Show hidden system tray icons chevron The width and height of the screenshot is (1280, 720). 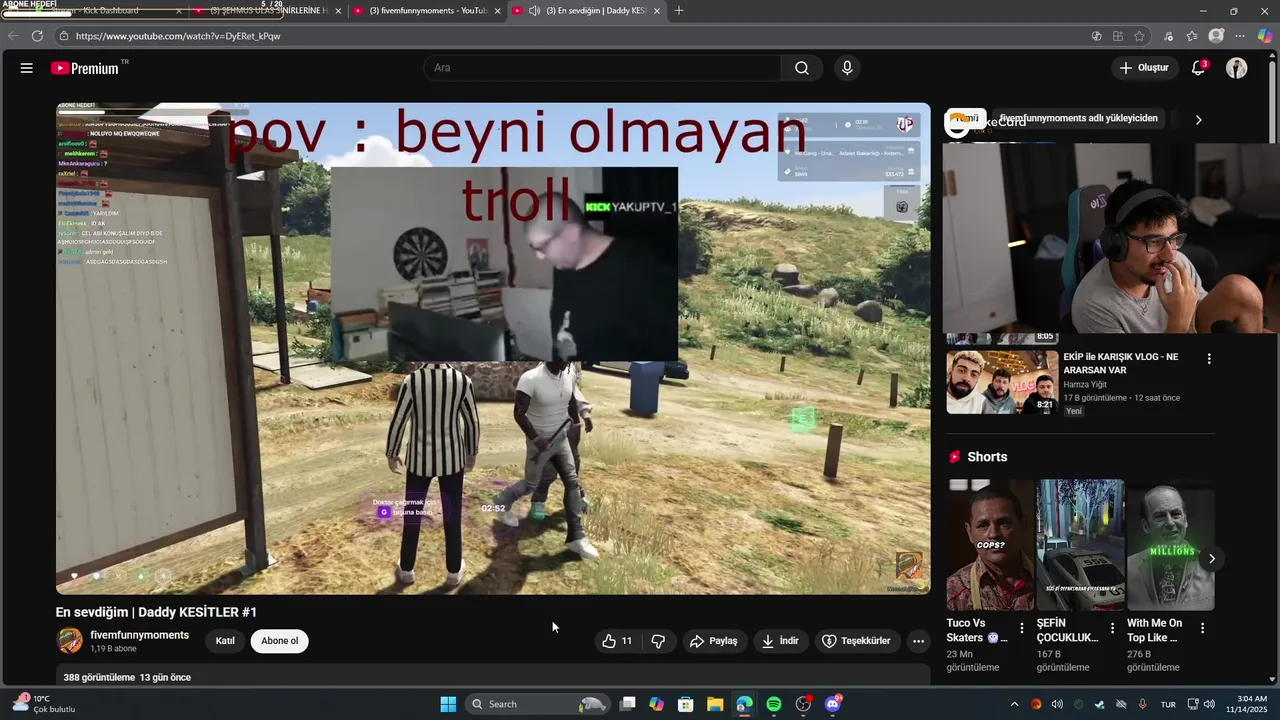pos(1014,704)
